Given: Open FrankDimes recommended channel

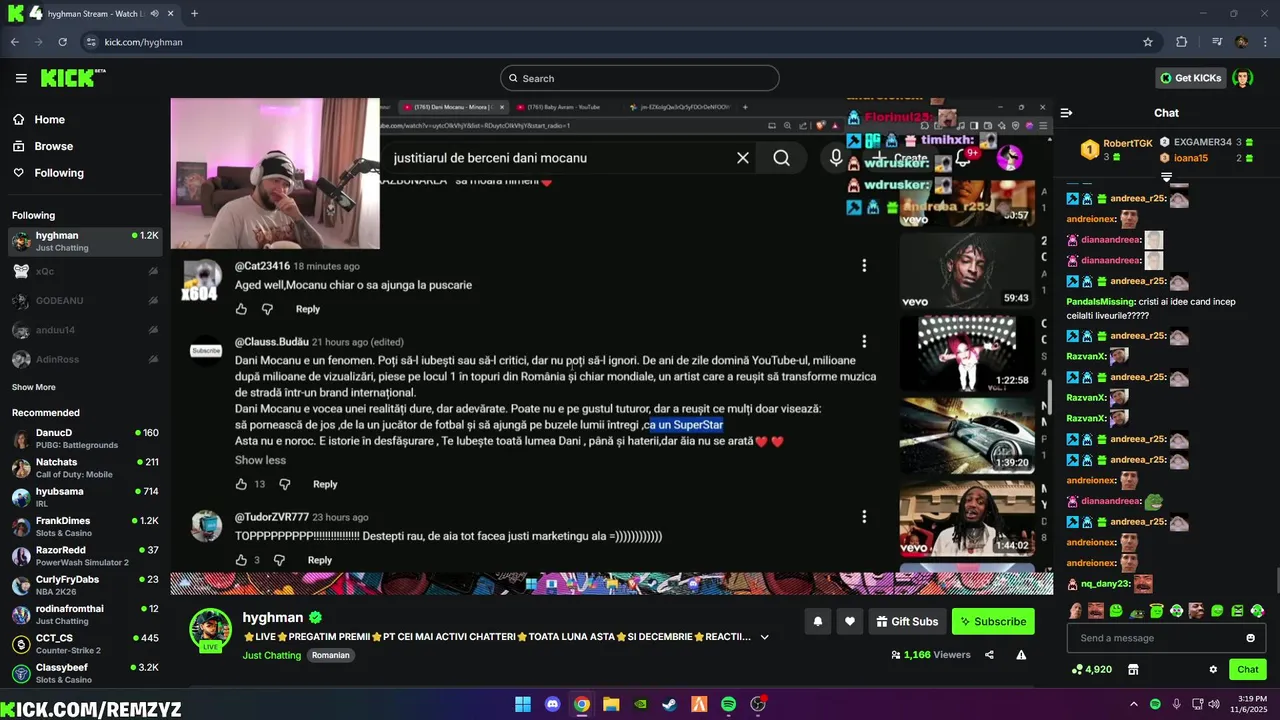Looking at the screenshot, I should click(85, 527).
